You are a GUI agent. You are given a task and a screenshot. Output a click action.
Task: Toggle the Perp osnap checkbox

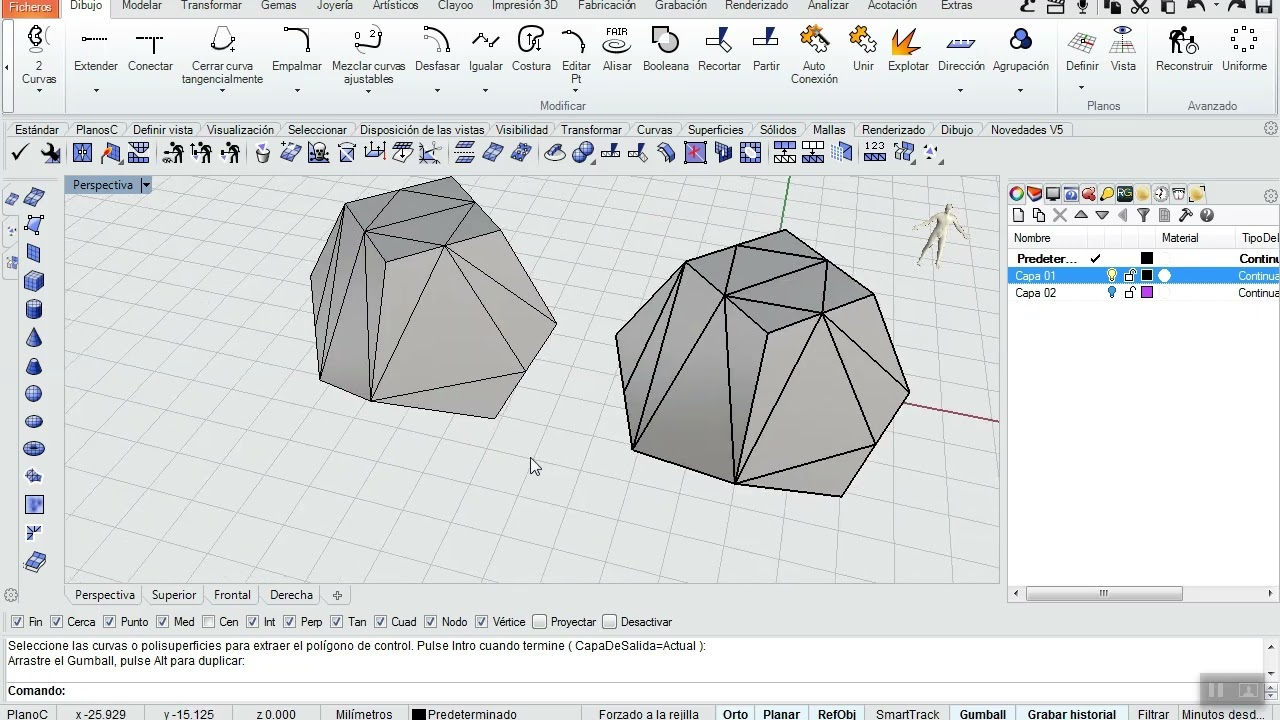click(290, 622)
